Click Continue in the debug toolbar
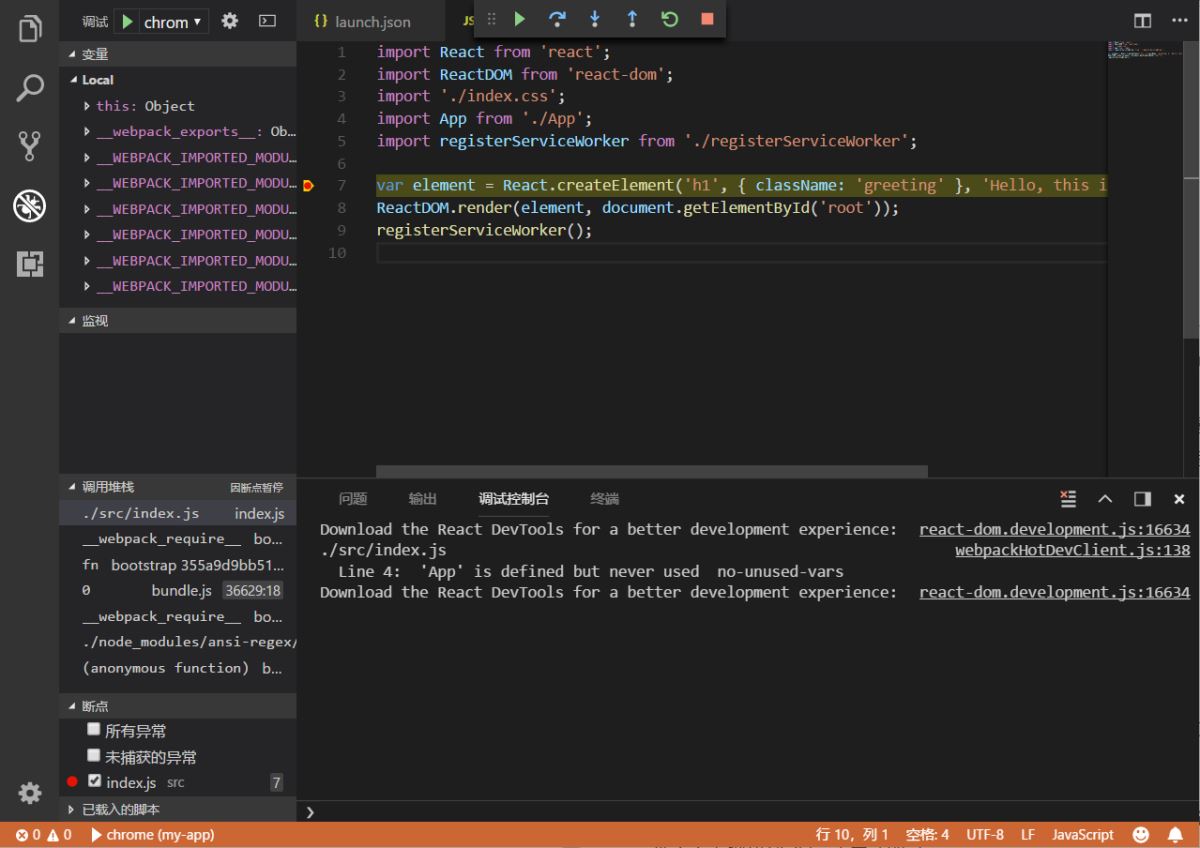The height and width of the screenshot is (848, 1200). pyautogui.click(x=519, y=19)
